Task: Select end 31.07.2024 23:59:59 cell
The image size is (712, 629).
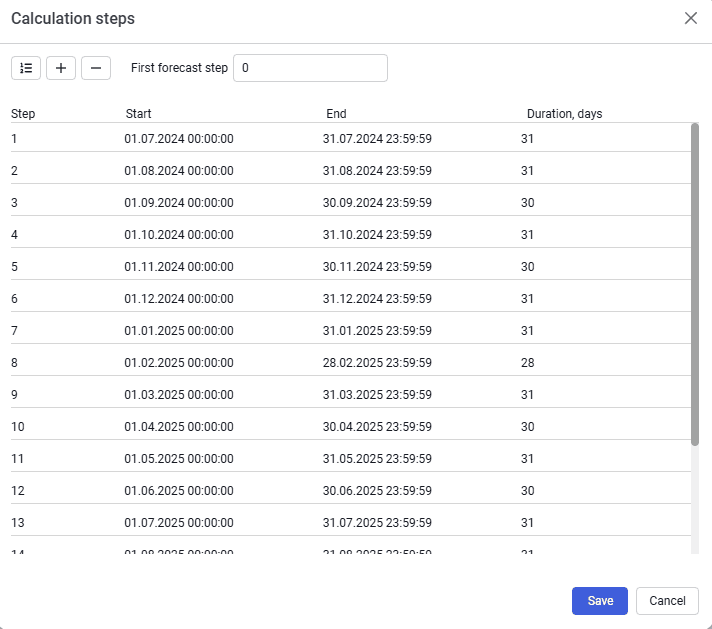Action: click(377, 139)
